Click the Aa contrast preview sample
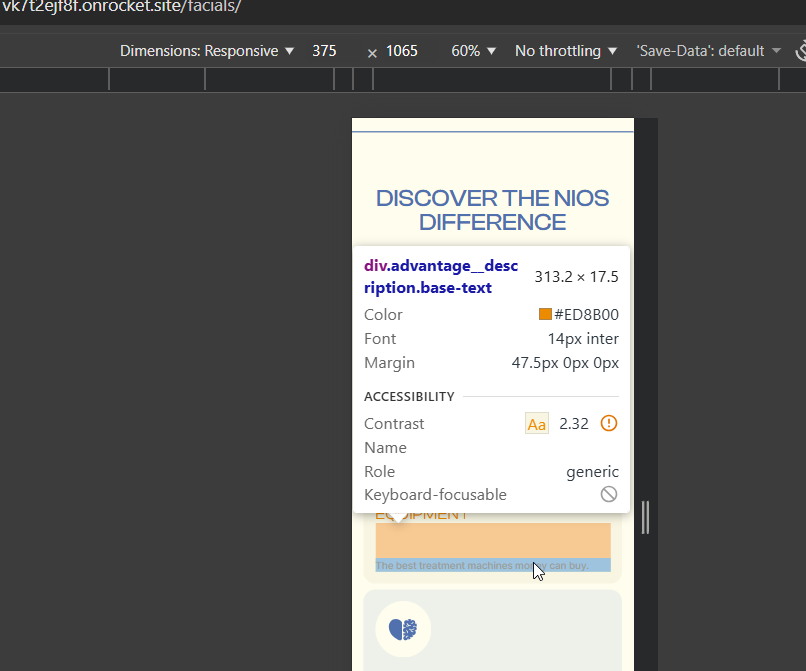This screenshot has width=806, height=671. (537, 424)
